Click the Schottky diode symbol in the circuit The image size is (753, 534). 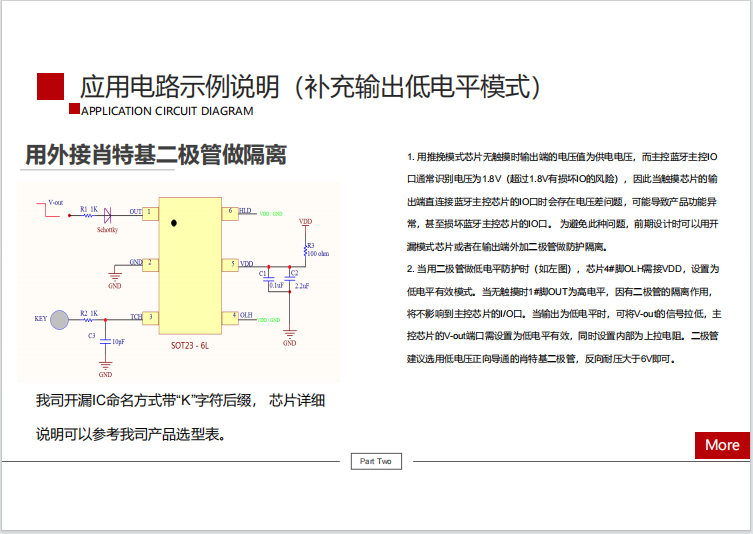pos(109,213)
